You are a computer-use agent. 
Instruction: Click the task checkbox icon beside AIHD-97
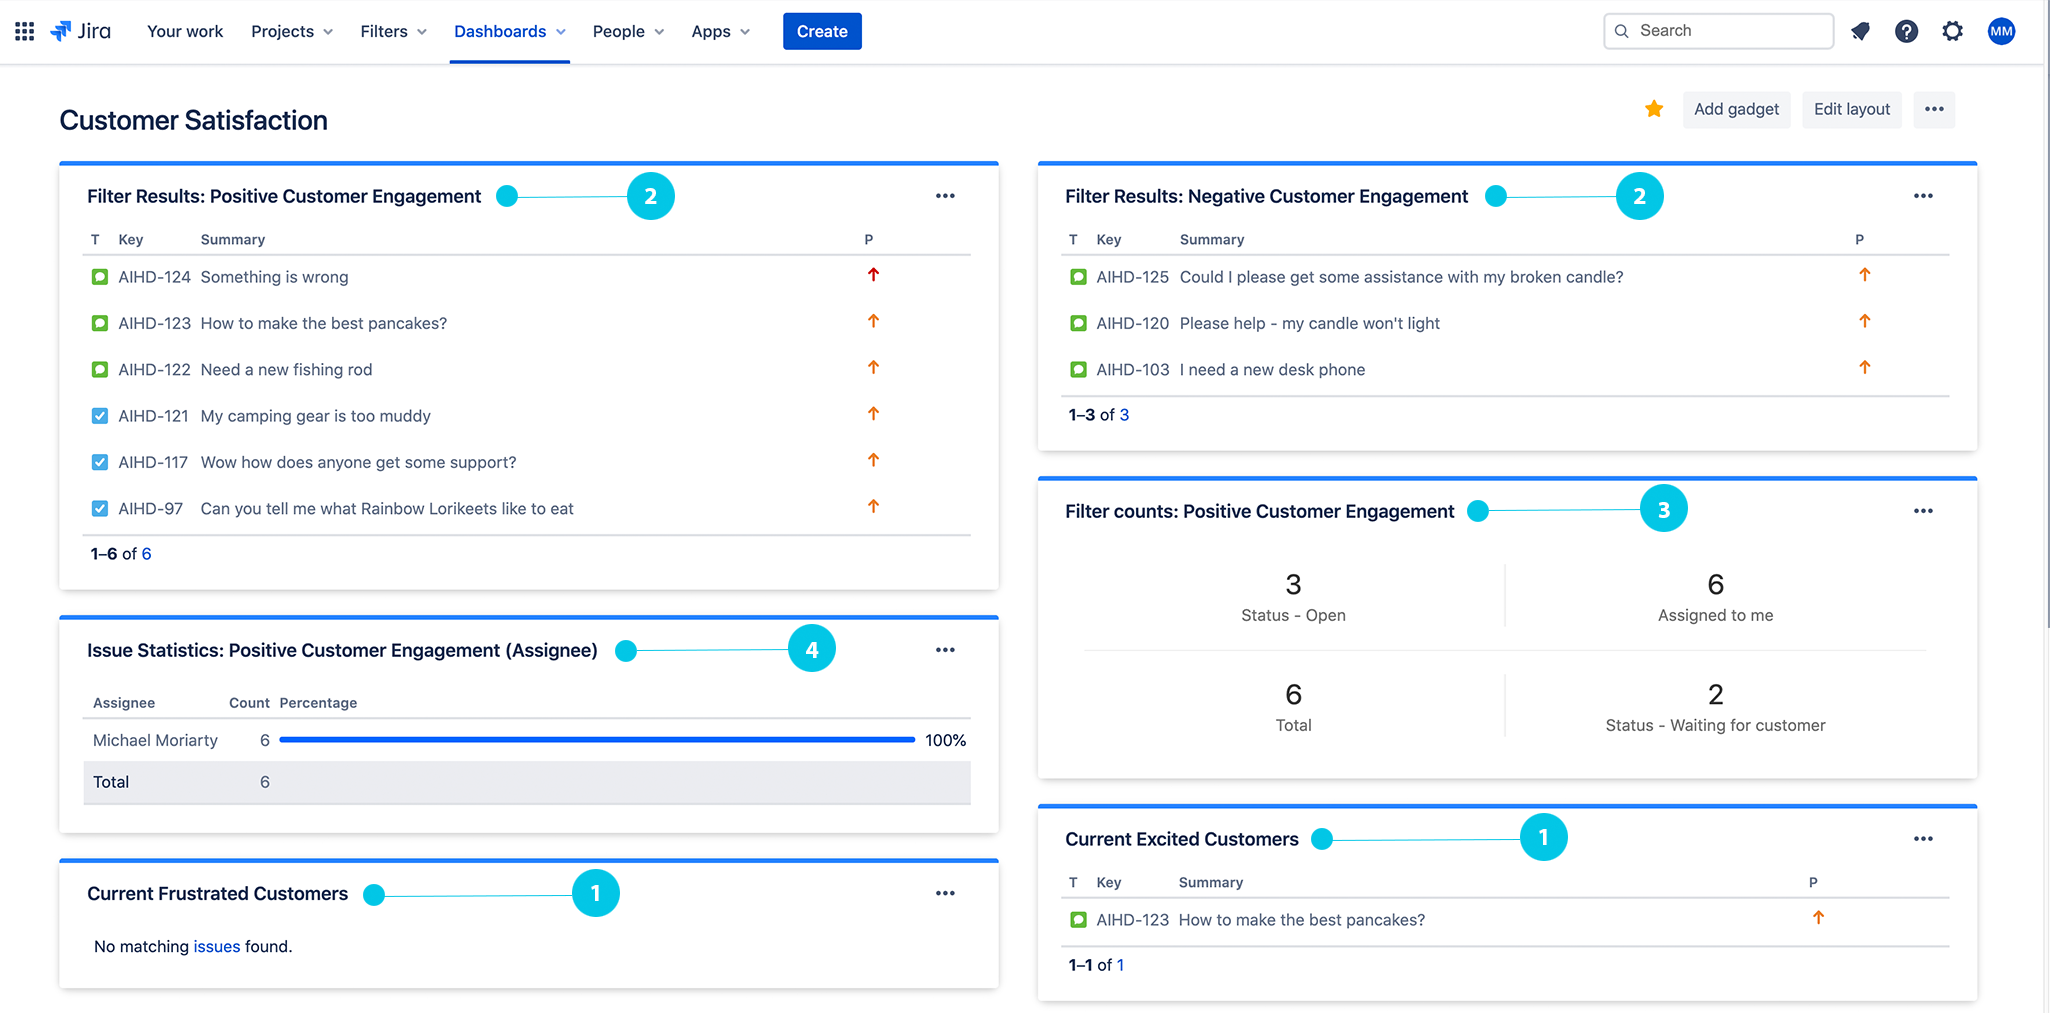click(x=99, y=508)
